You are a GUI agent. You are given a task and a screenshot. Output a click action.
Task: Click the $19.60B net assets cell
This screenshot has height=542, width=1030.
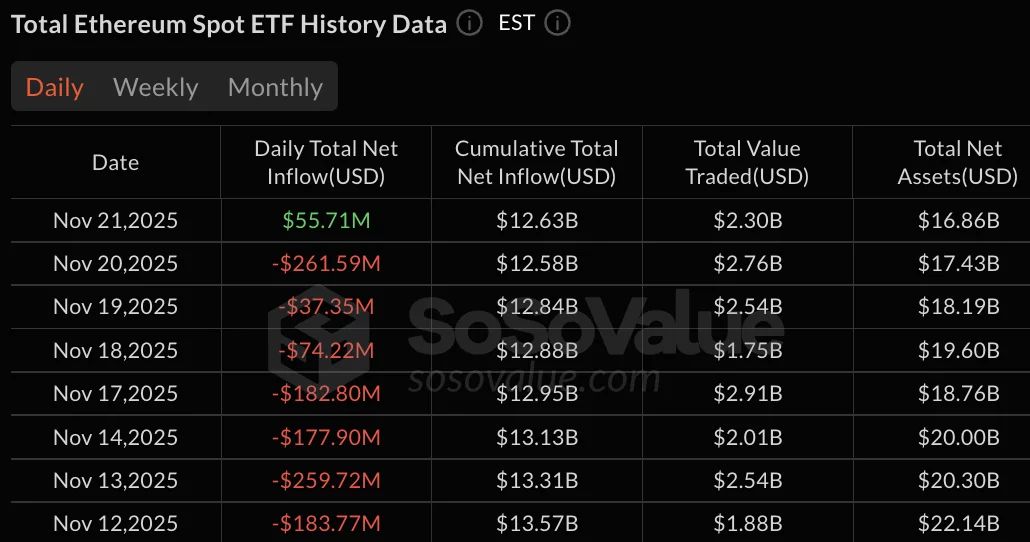point(958,351)
